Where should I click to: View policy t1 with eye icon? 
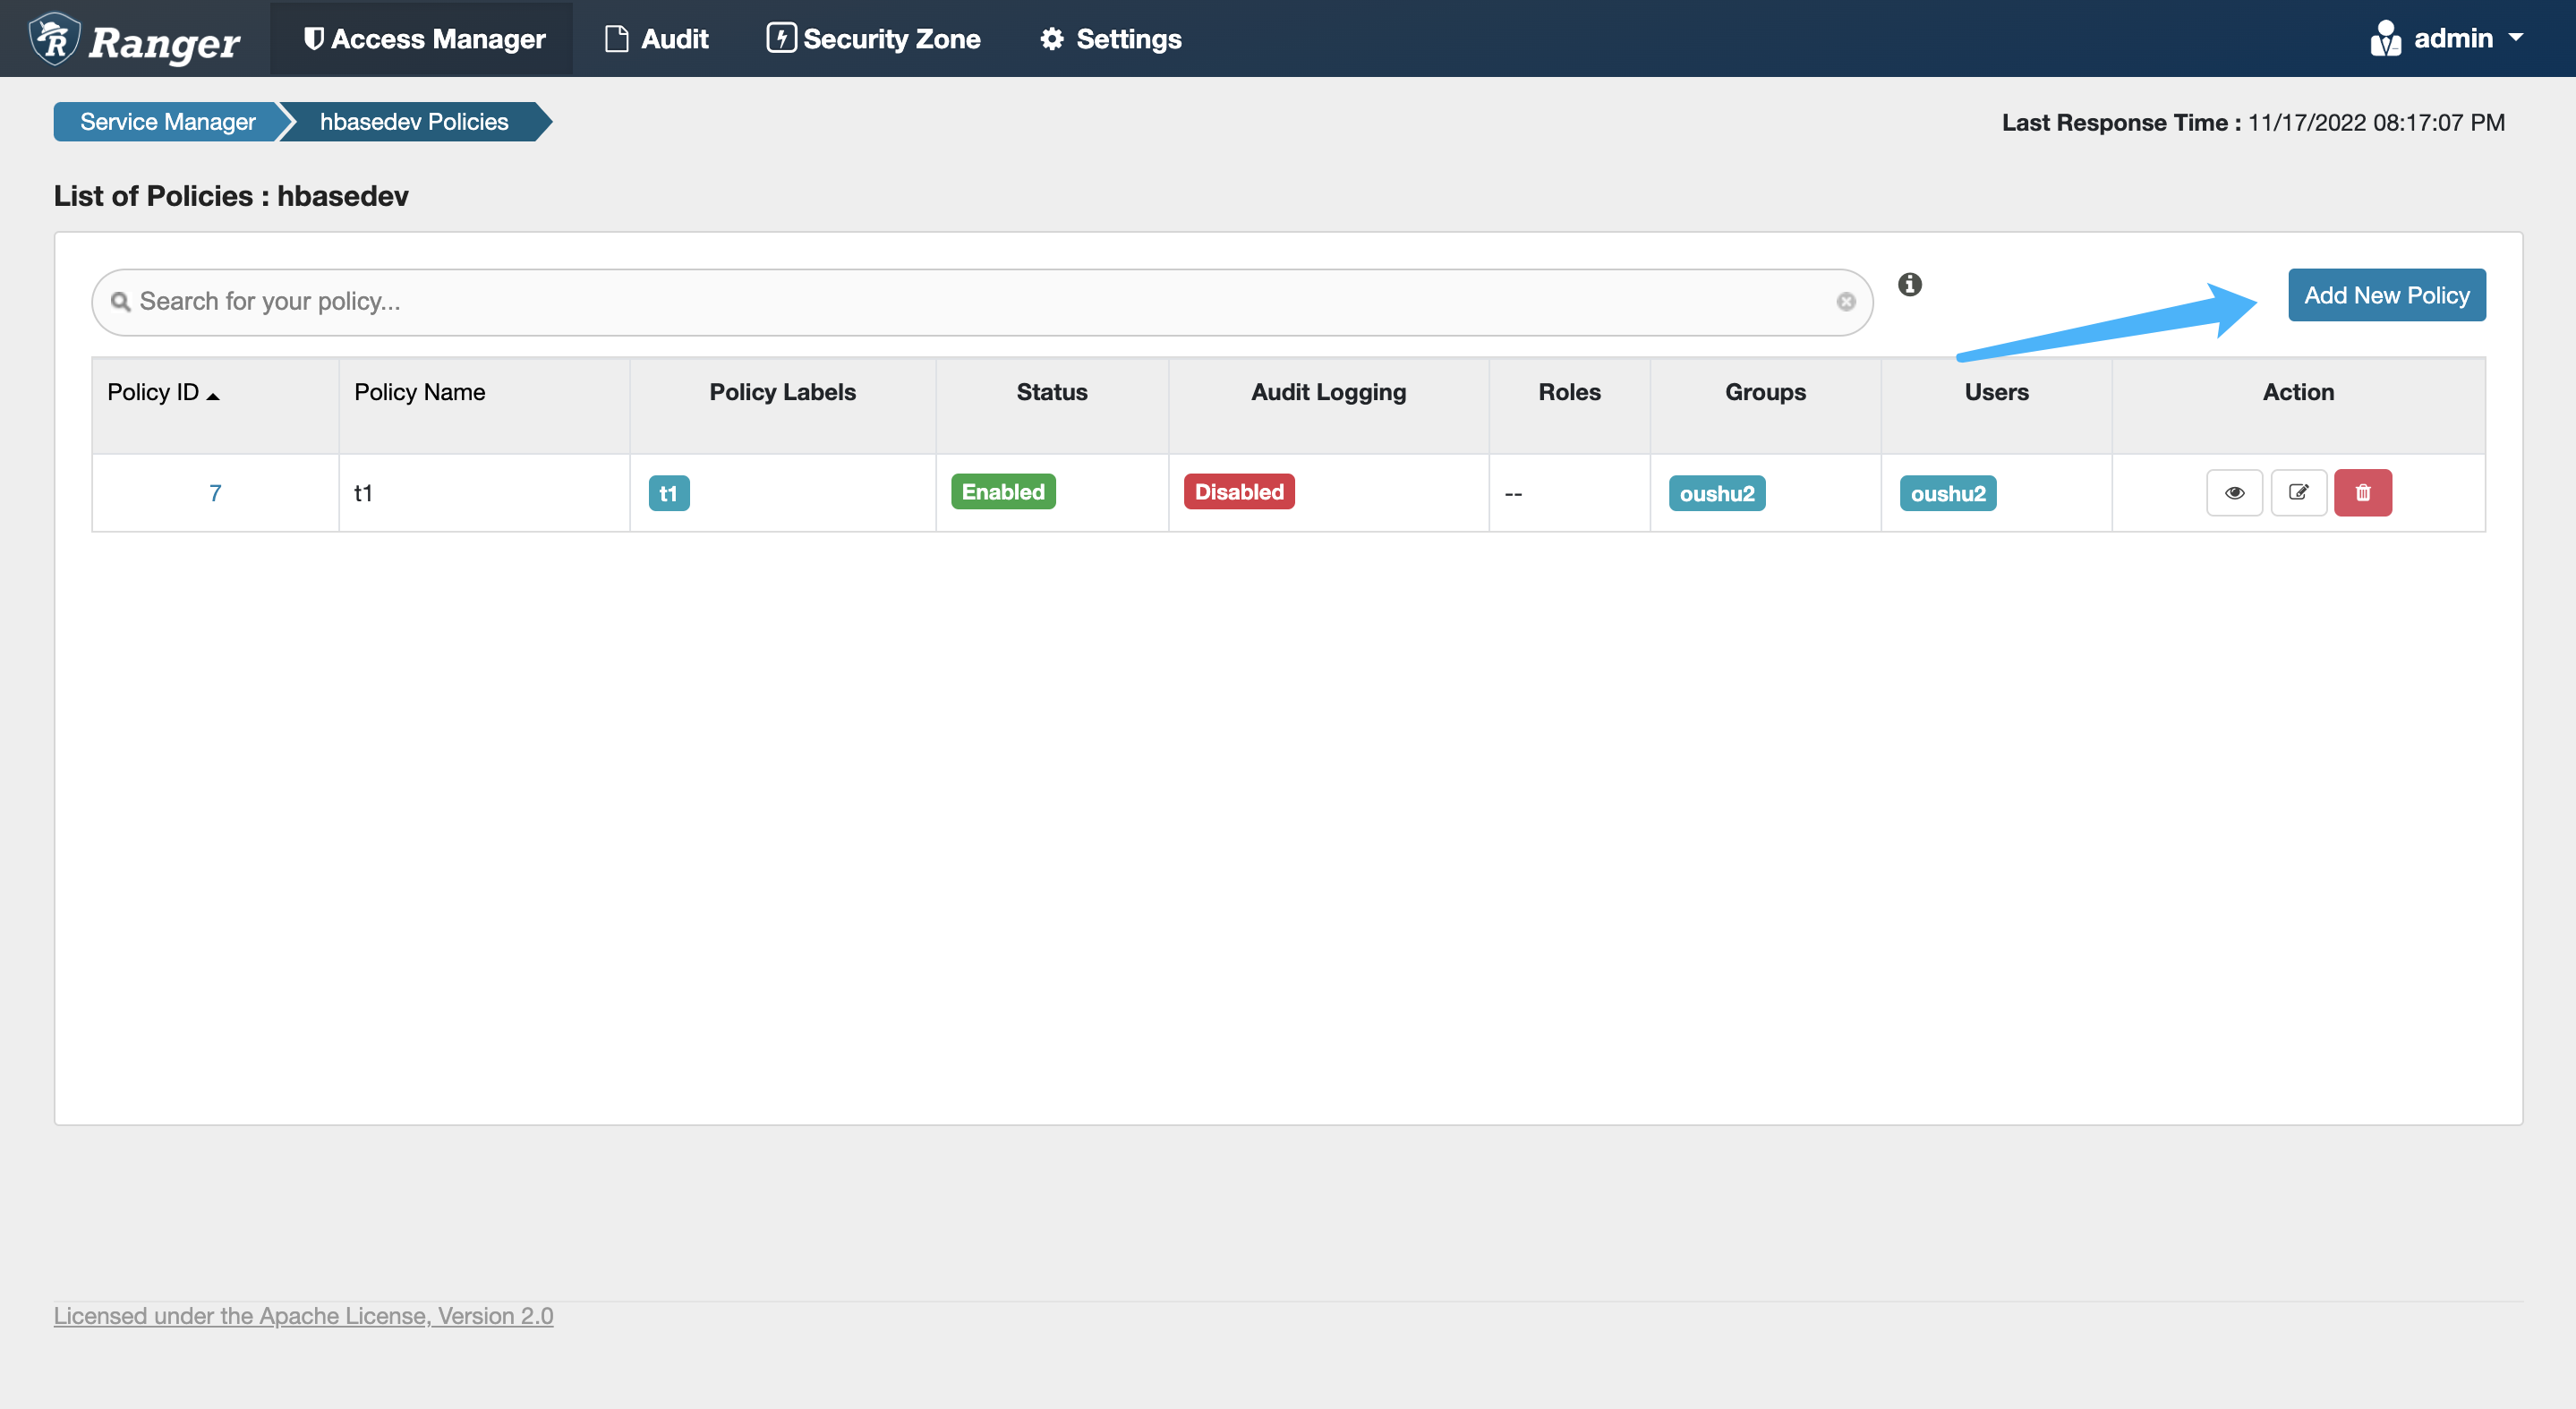click(x=2235, y=493)
